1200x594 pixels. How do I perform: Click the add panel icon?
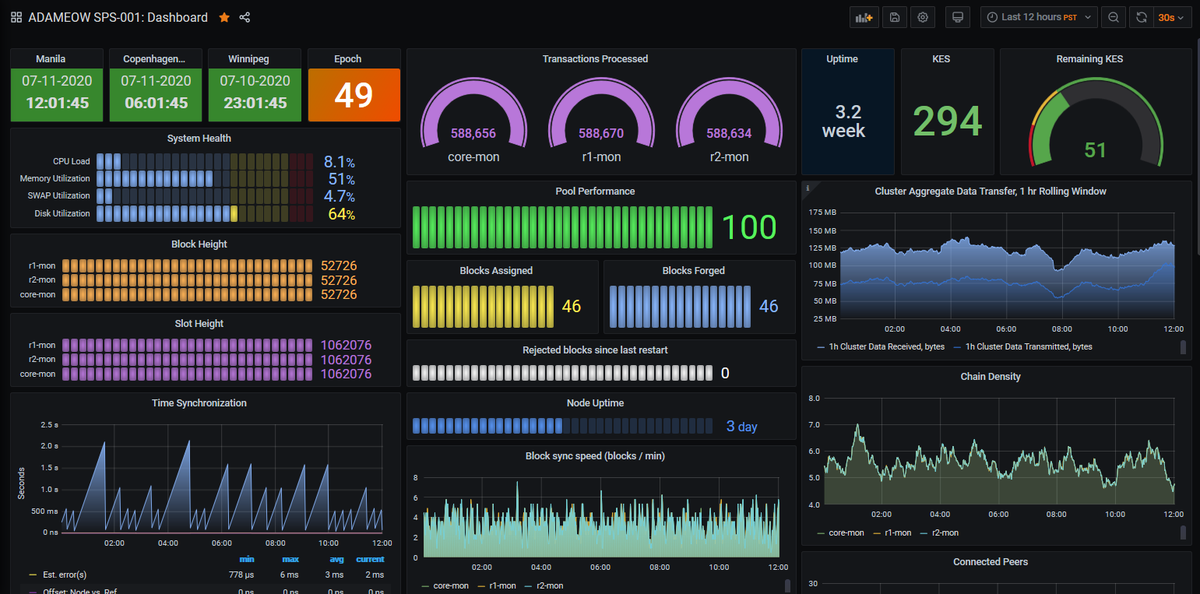[863, 17]
